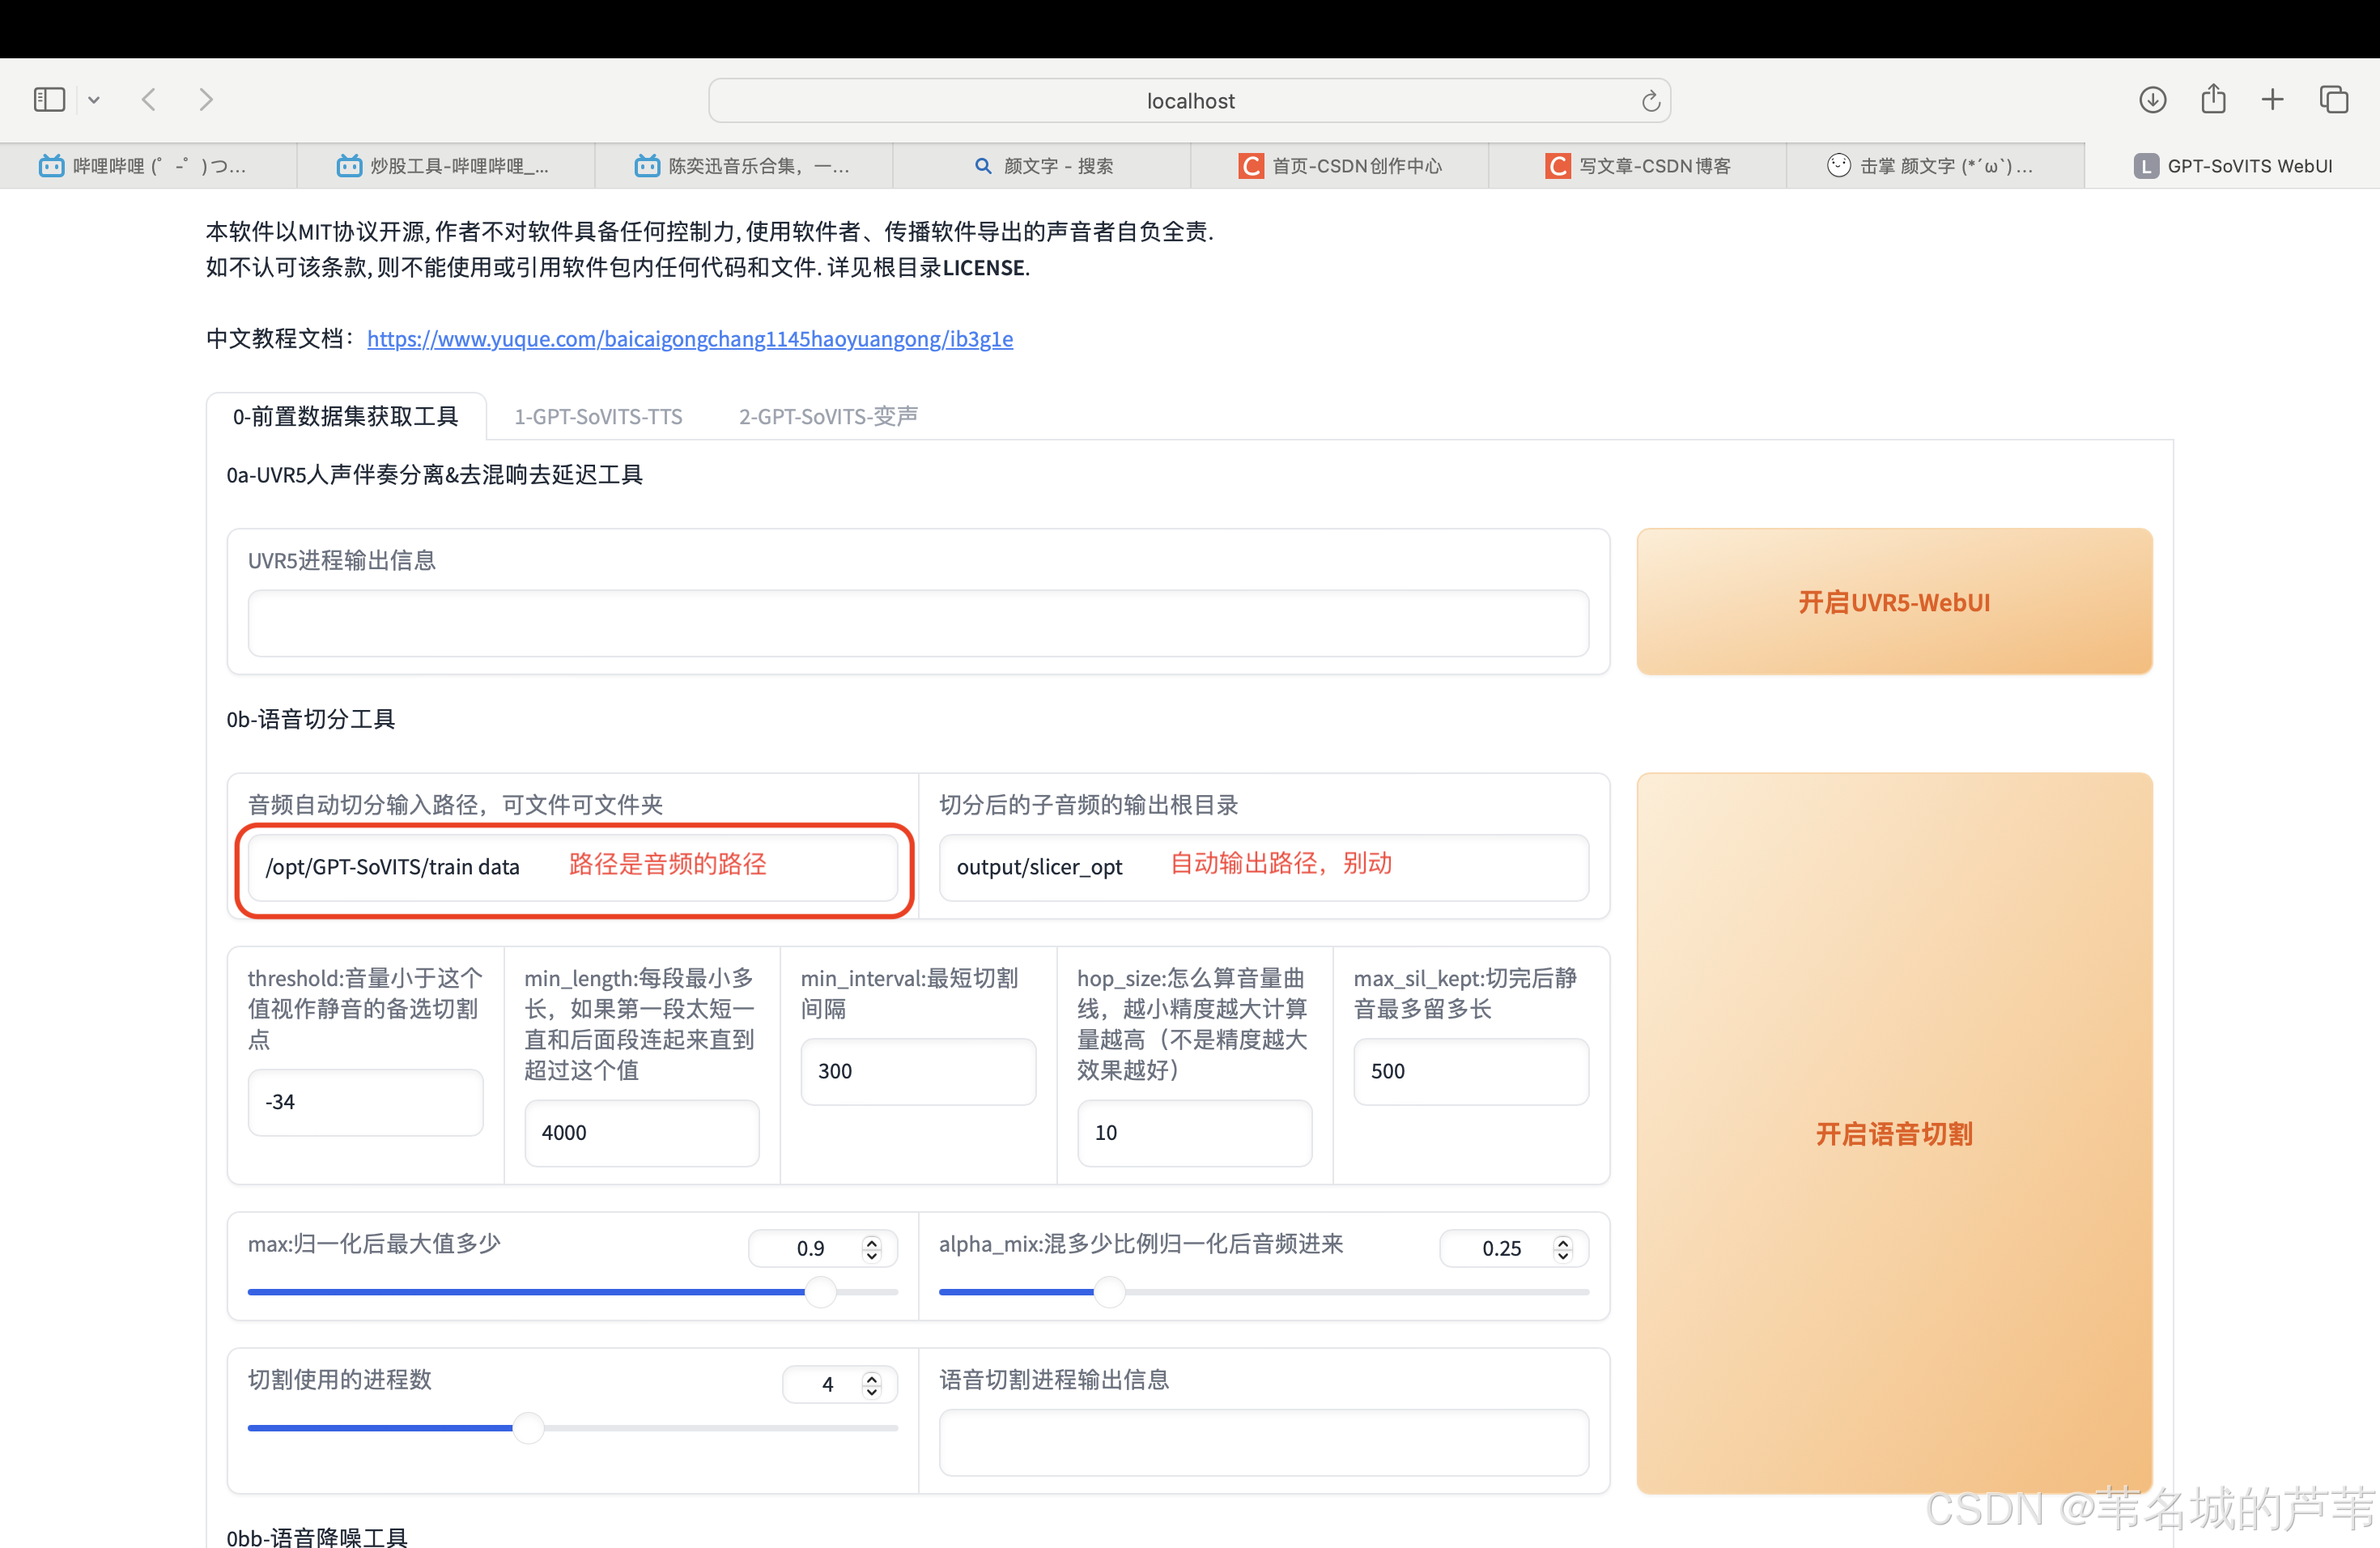Click the browser forward arrow
Screen dimensions: 2380x1548
click(x=206, y=100)
